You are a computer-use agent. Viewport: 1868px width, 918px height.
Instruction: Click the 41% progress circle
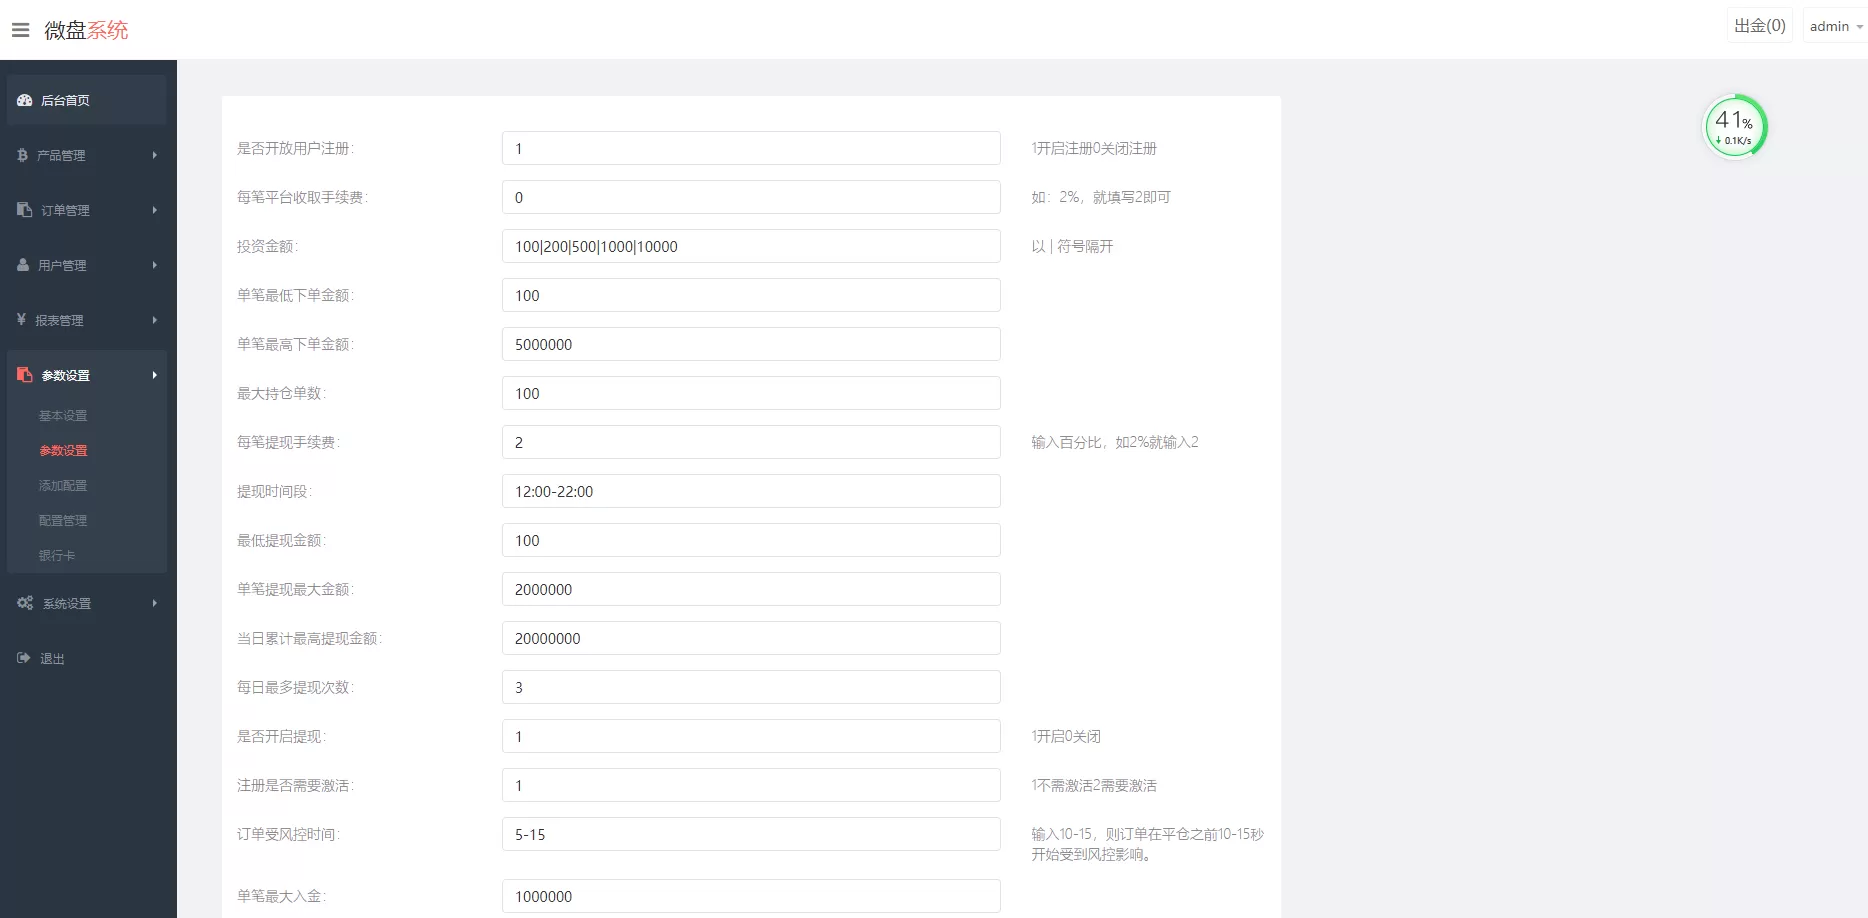[1736, 126]
